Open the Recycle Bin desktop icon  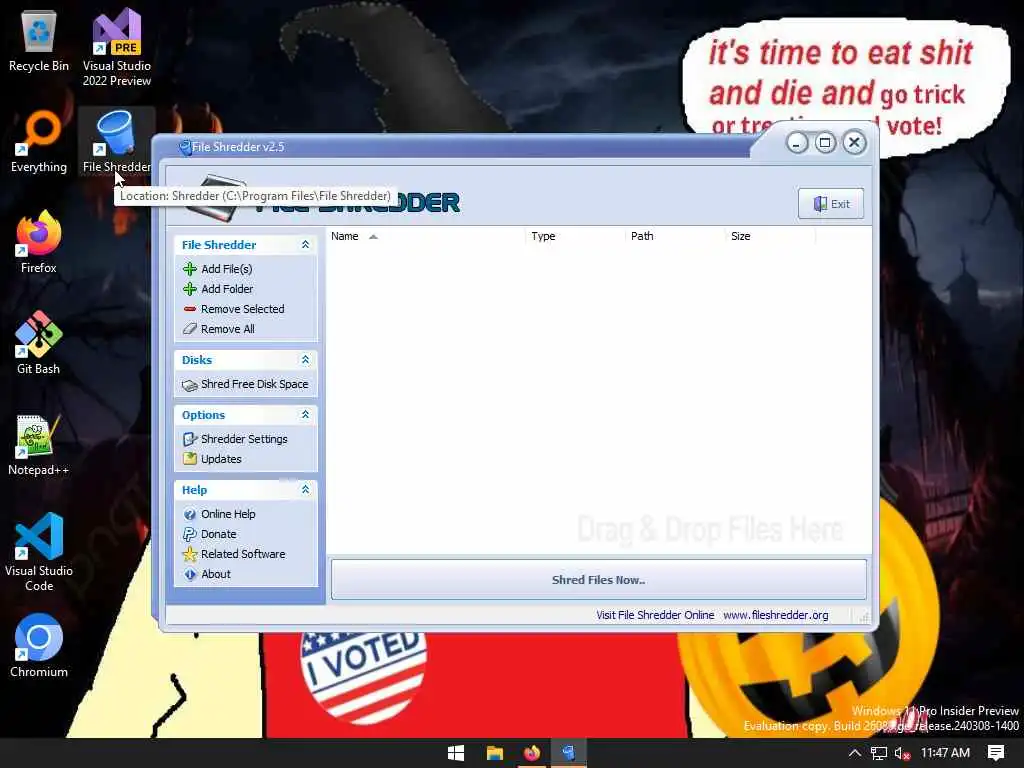pos(39,42)
